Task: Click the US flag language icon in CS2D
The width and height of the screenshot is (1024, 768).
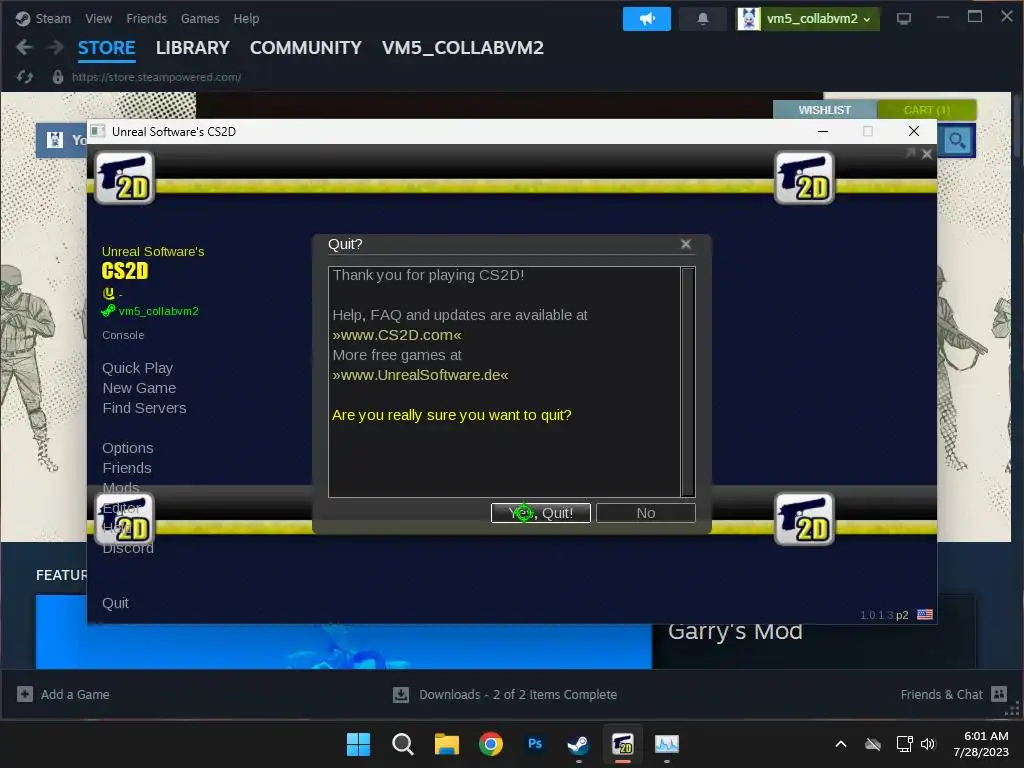Action: tap(925, 615)
